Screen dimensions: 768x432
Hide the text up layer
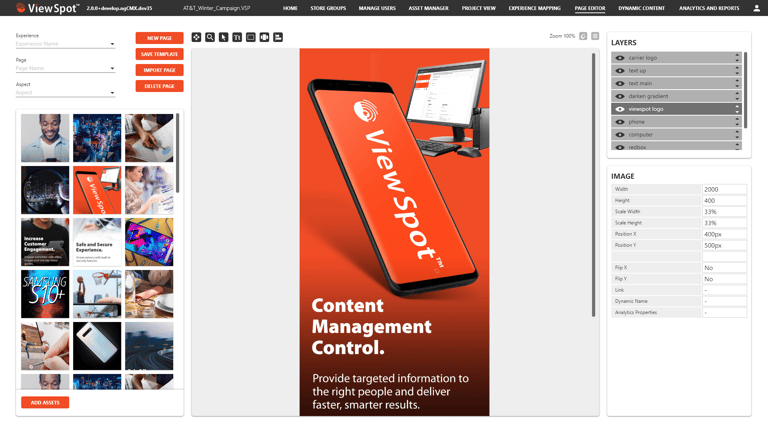click(x=620, y=71)
